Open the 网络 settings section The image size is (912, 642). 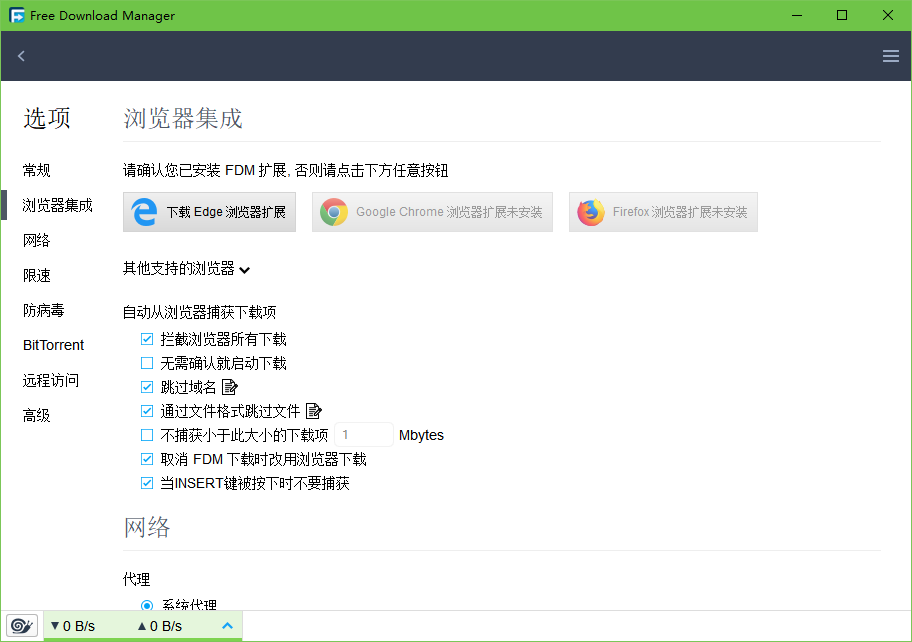36,240
